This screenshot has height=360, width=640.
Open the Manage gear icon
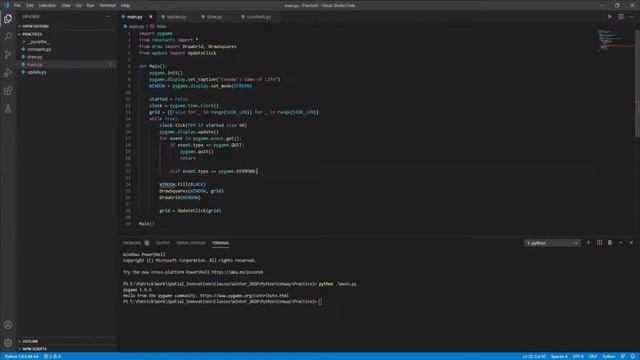coord(8,343)
